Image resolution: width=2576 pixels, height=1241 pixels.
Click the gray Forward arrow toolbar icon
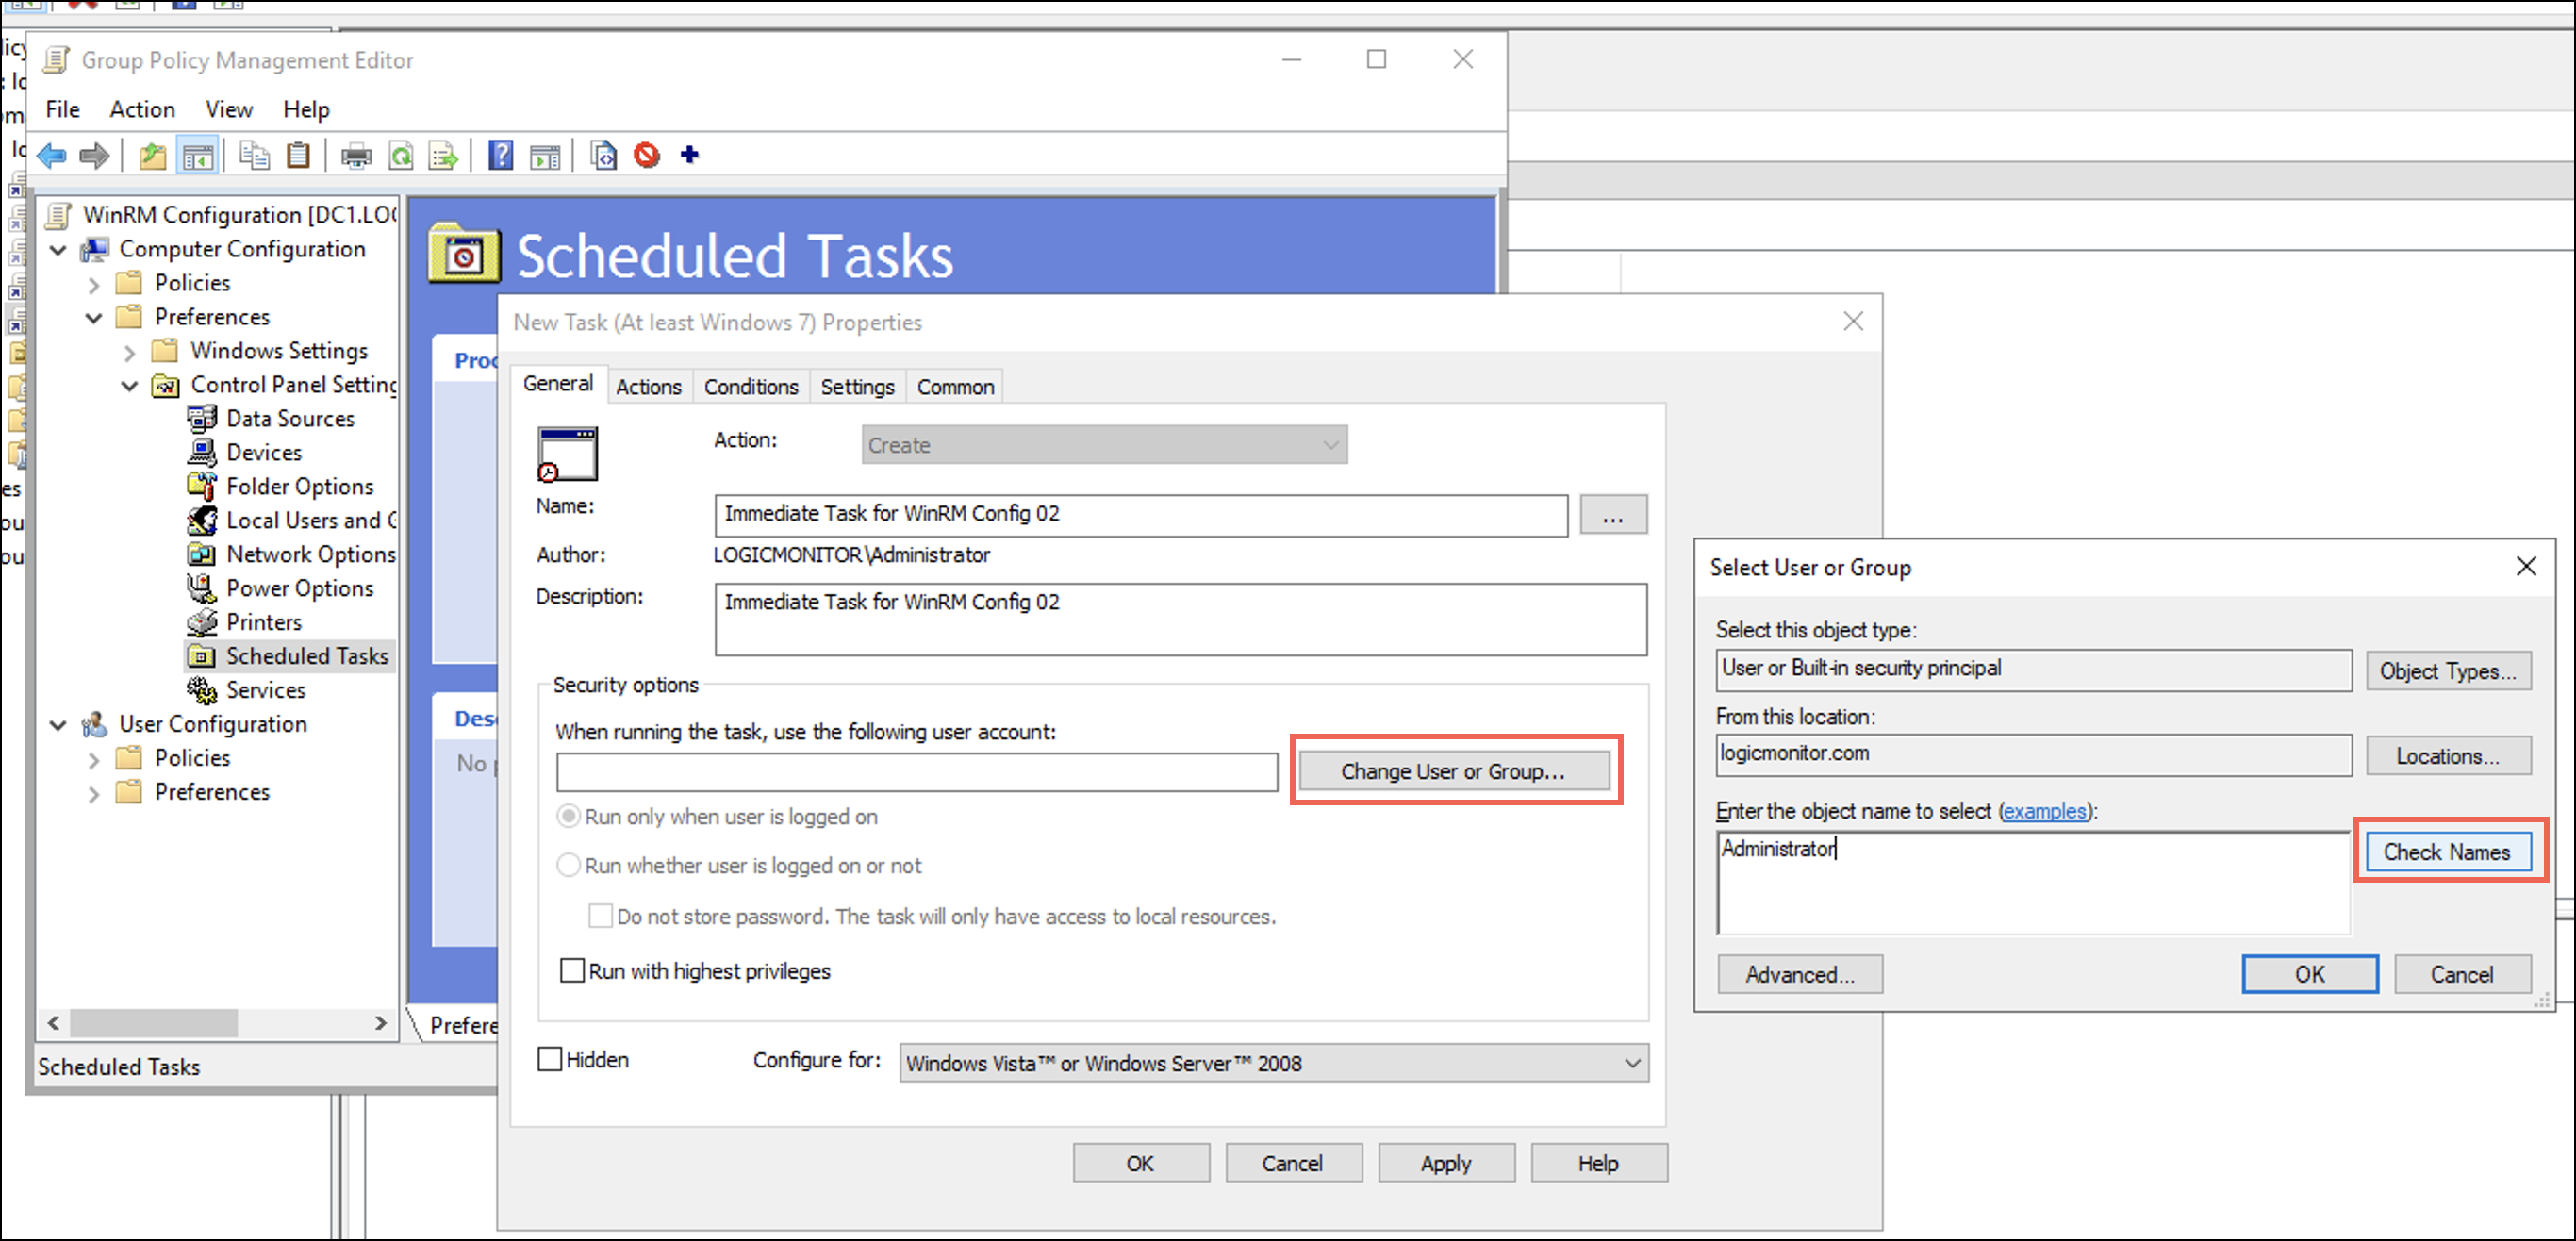coord(94,155)
